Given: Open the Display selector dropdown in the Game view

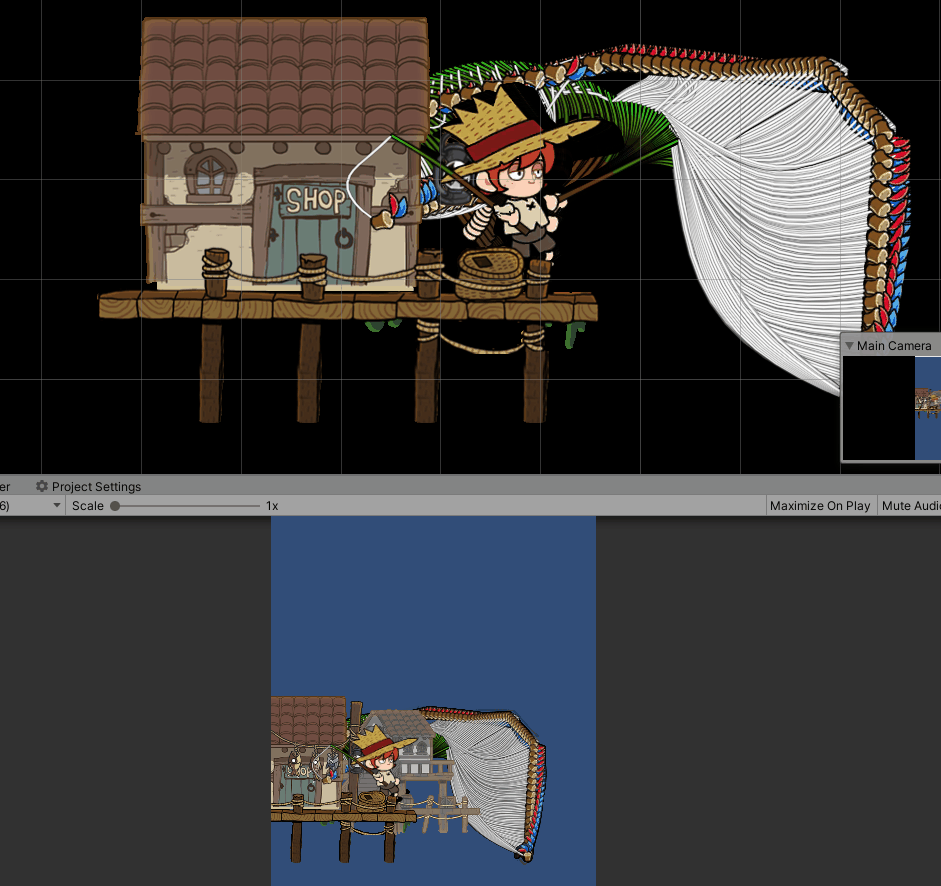Looking at the screenshot, I should [x=30, y=505].
